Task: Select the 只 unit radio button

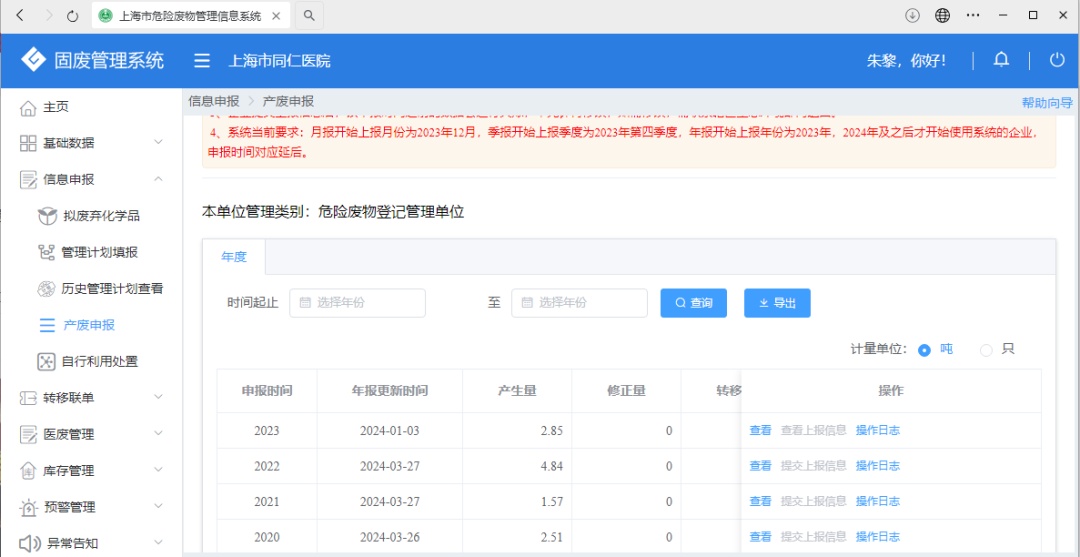Action: point(986,350)
